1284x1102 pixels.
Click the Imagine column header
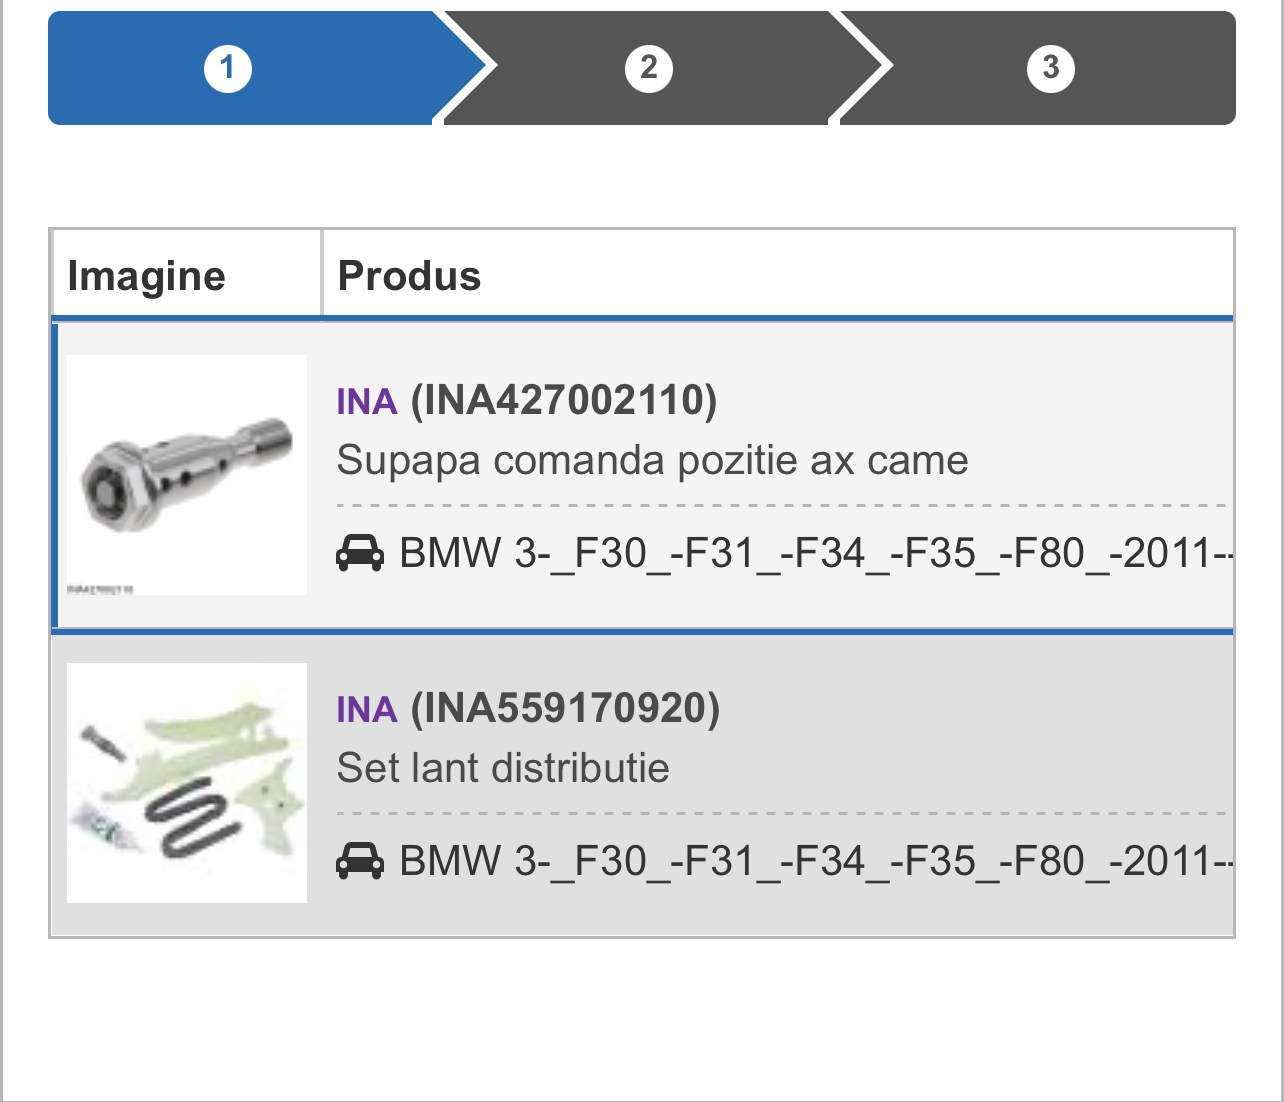146,276
